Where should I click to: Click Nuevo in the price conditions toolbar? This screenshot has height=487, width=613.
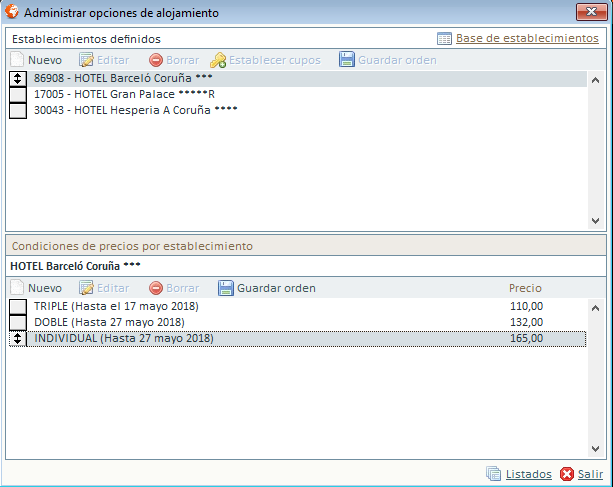click(36, 288)
